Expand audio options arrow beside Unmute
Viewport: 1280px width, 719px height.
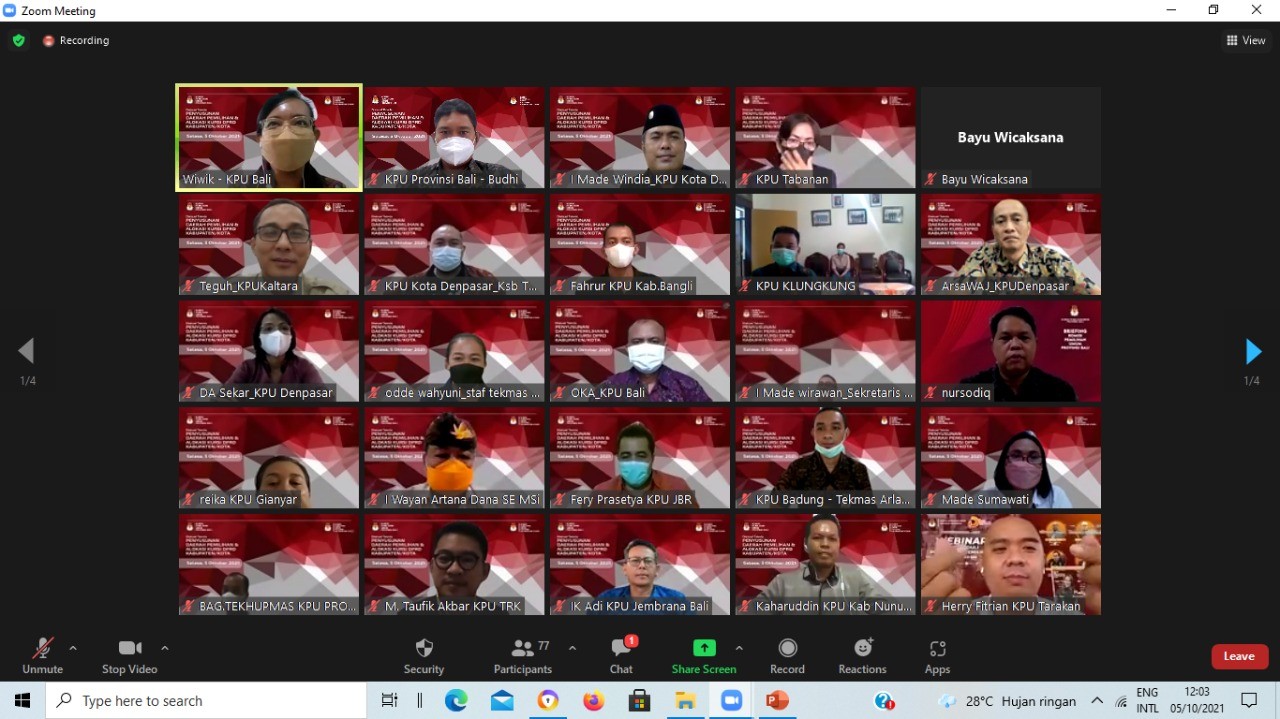click(x=73, y=648)
